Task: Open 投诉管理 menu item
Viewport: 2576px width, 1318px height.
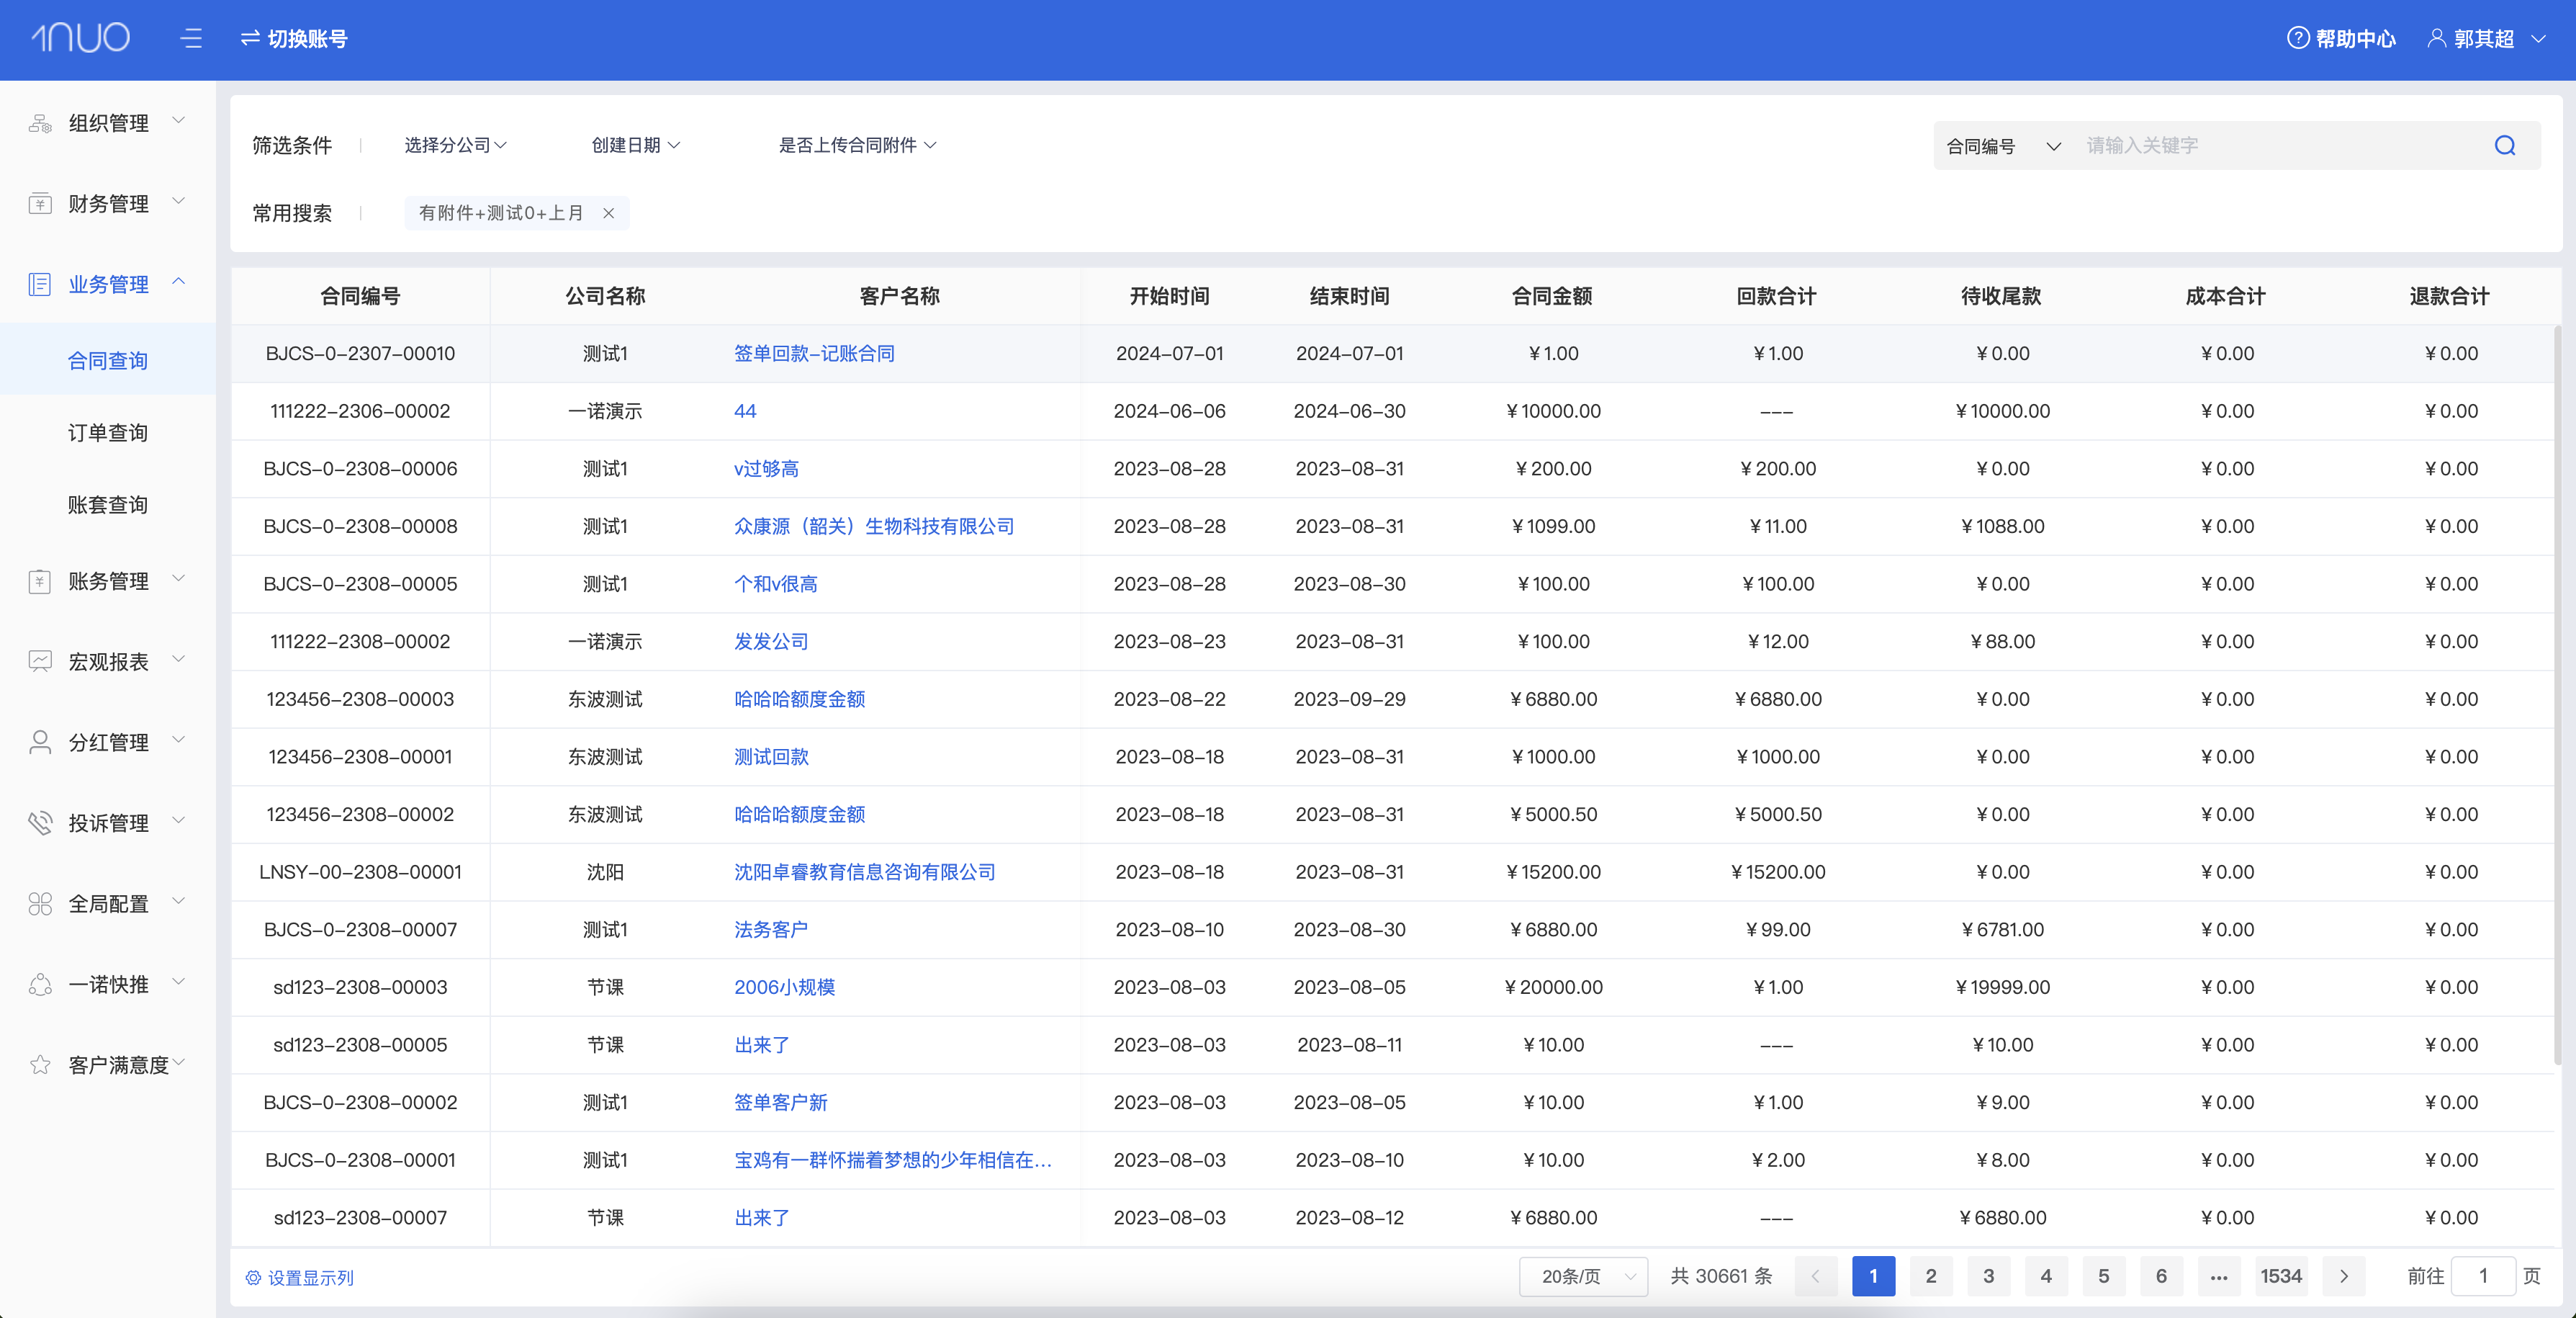Action: (x=108, y=823)
